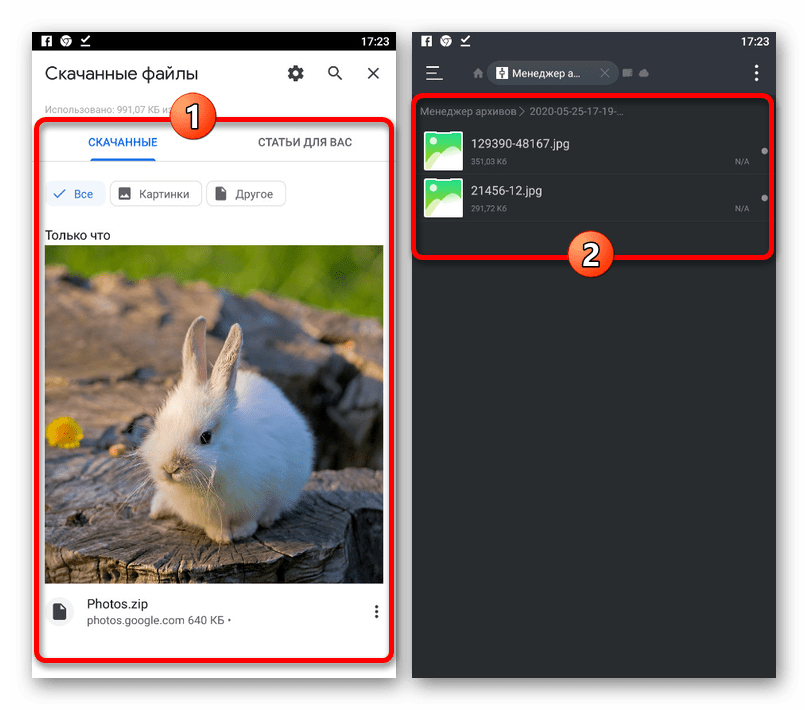Screen dimensions: 808x710
Task: Open the hamburger menu in file manager
Action: tap(433, 73)
